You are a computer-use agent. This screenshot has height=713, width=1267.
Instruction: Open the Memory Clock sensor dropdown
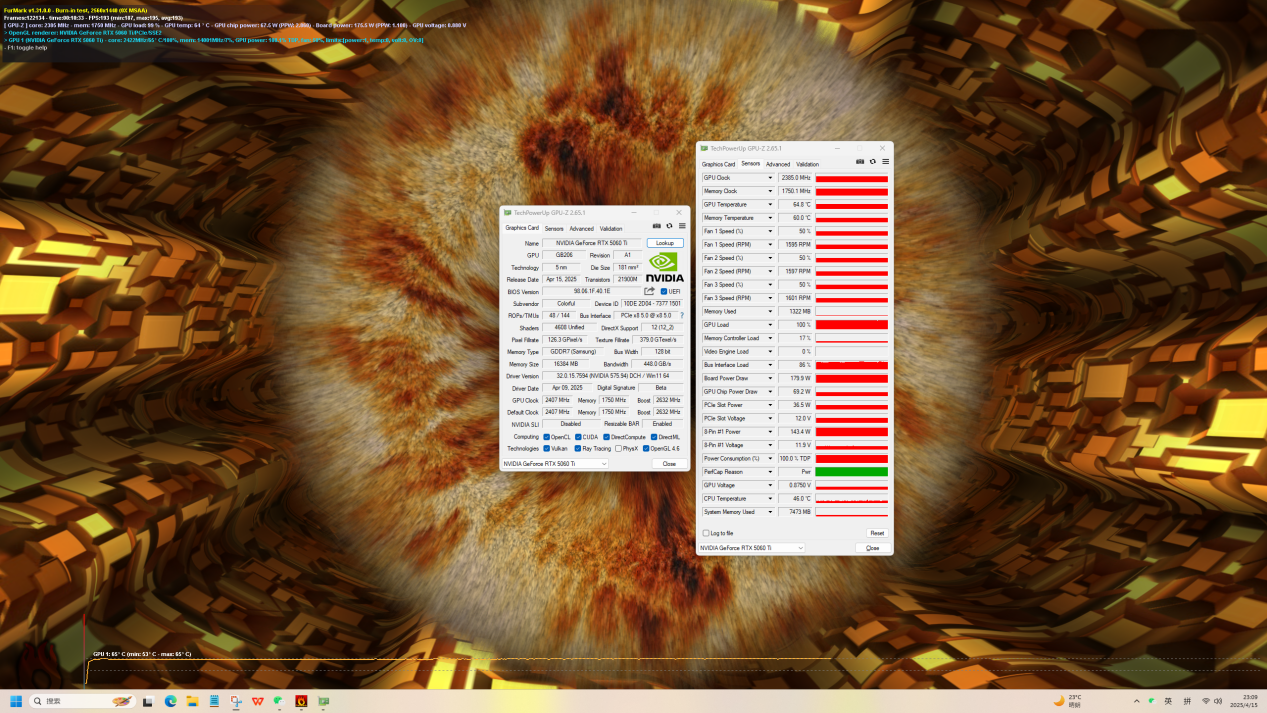tap(770, 191)
